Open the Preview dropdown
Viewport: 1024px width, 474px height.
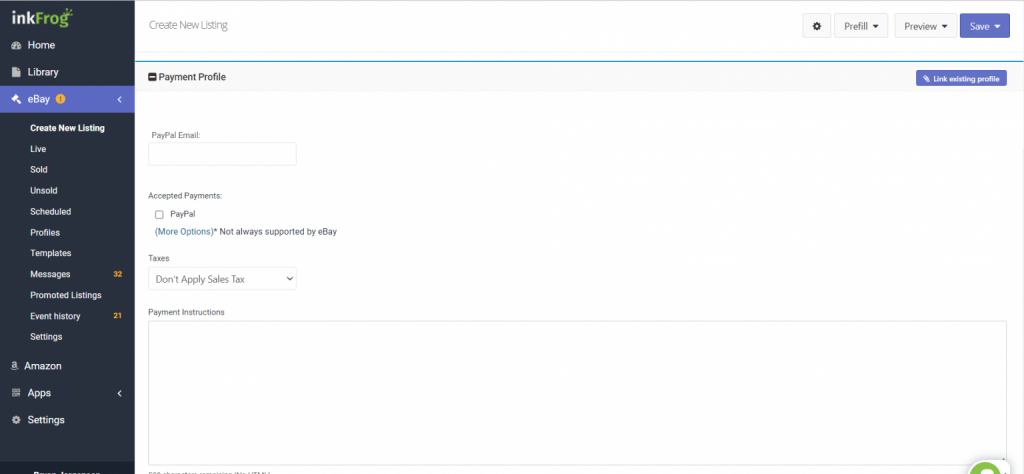[925, 26]
